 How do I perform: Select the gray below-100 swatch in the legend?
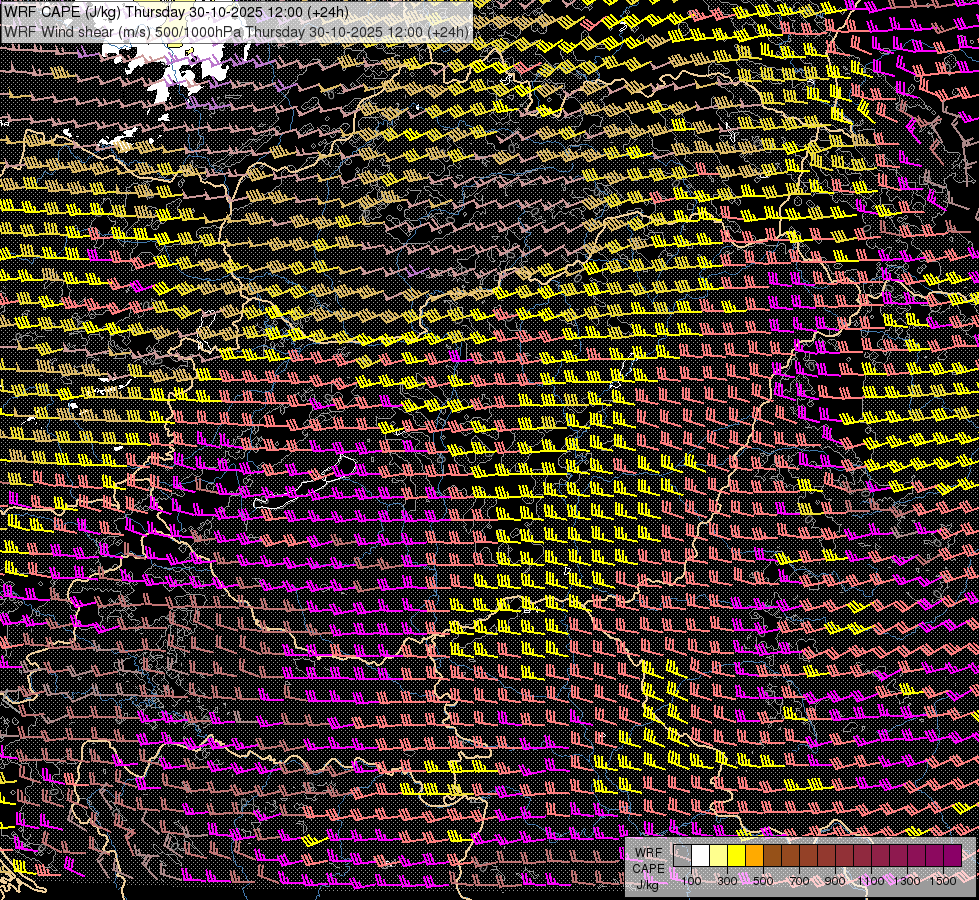(x=682, y=856)
